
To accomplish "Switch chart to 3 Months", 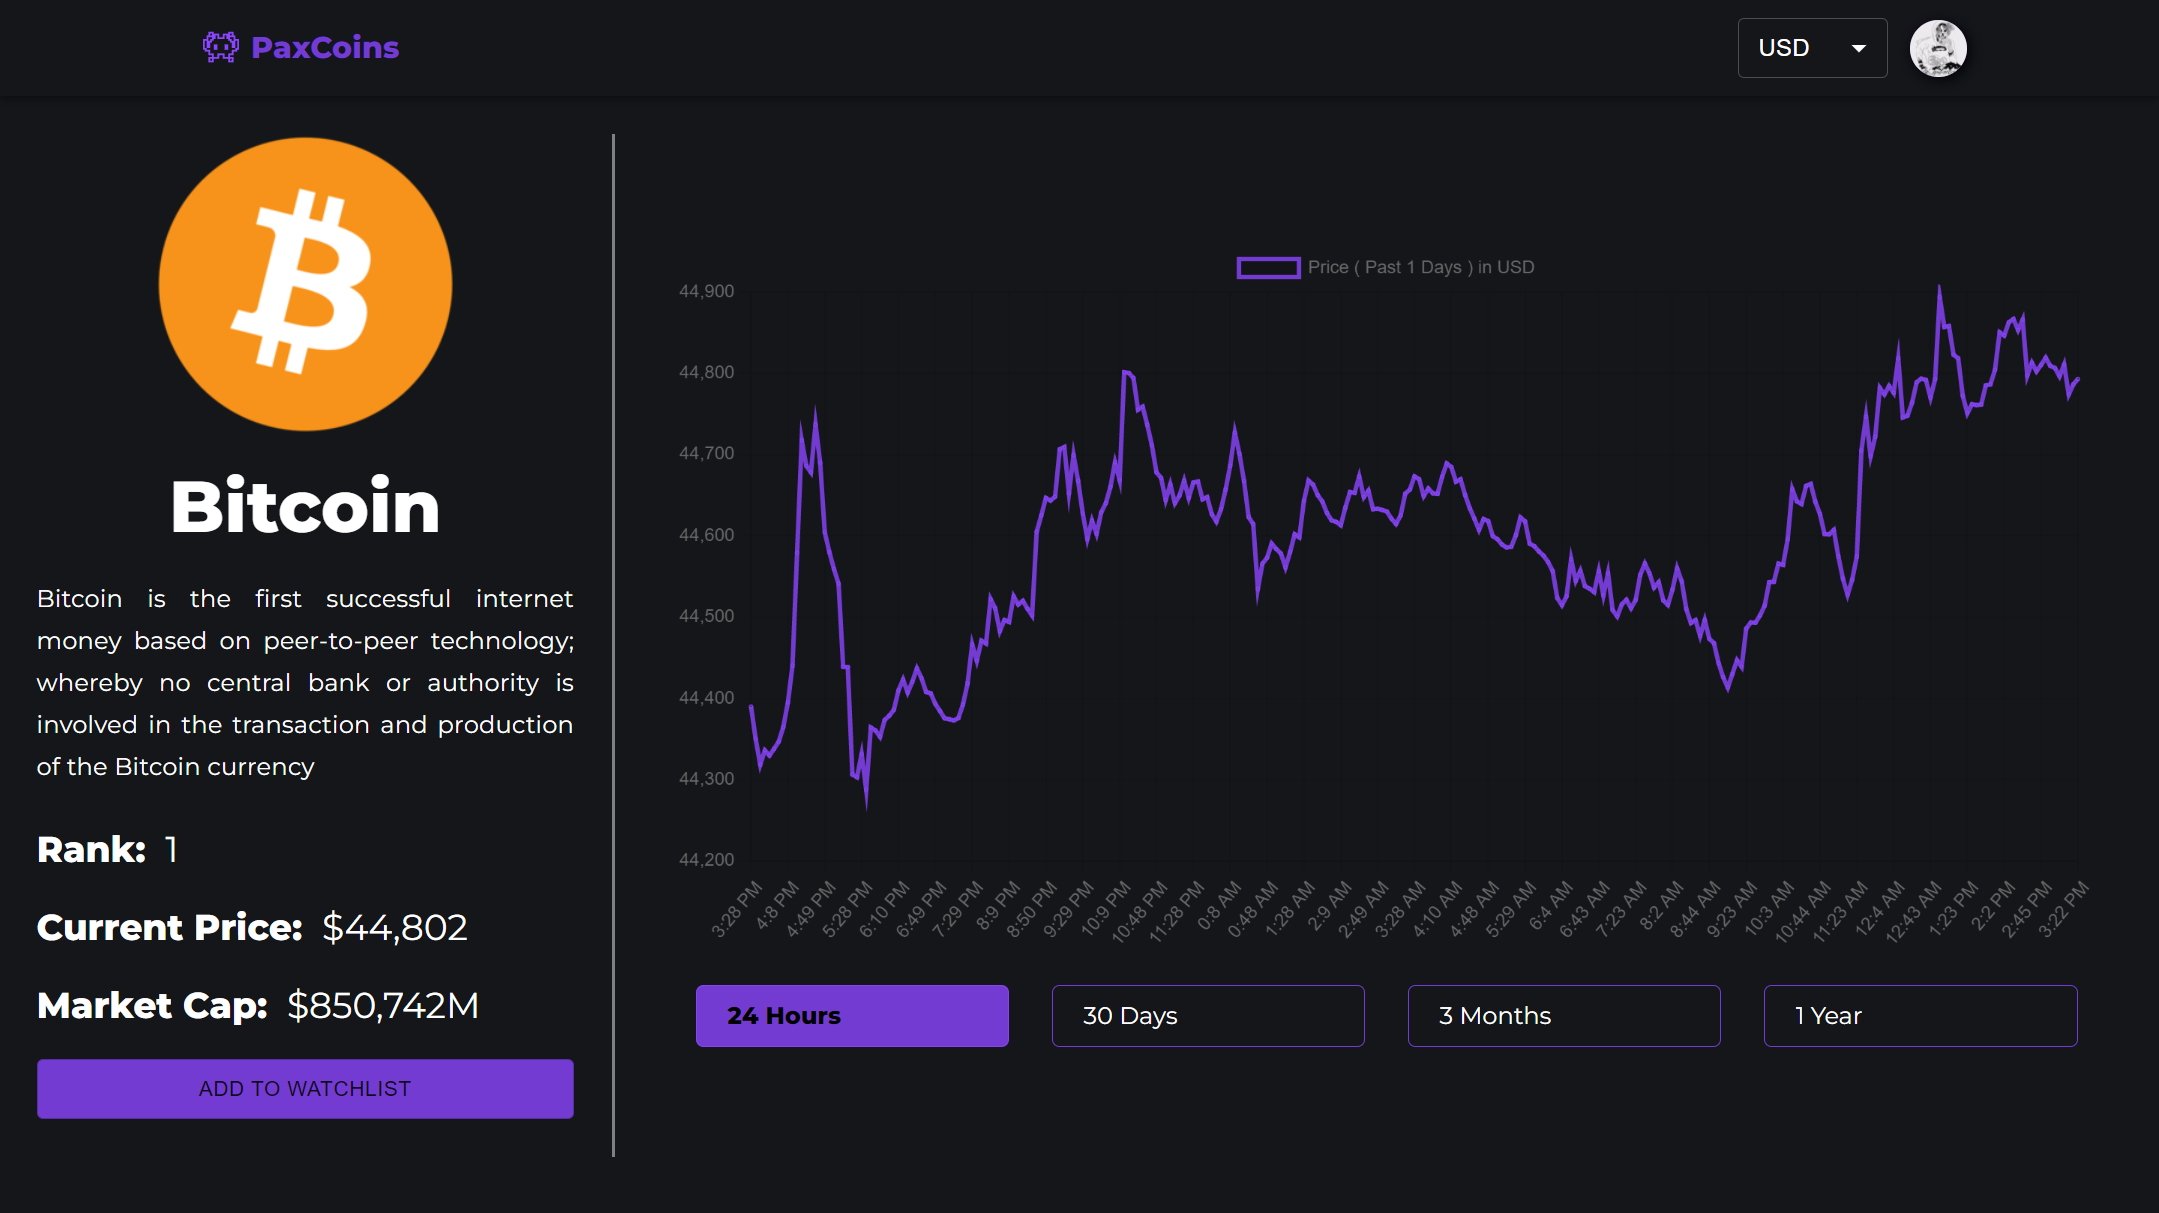I will click(x=1564, y=1016).
